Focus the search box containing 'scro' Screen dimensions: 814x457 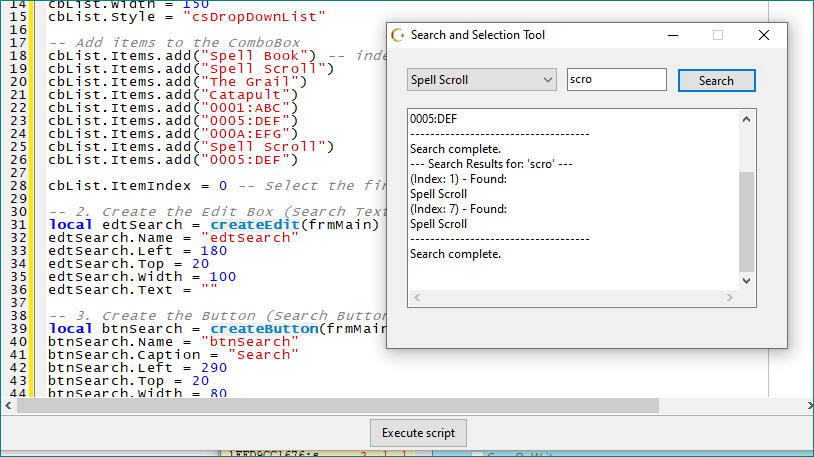616,80
